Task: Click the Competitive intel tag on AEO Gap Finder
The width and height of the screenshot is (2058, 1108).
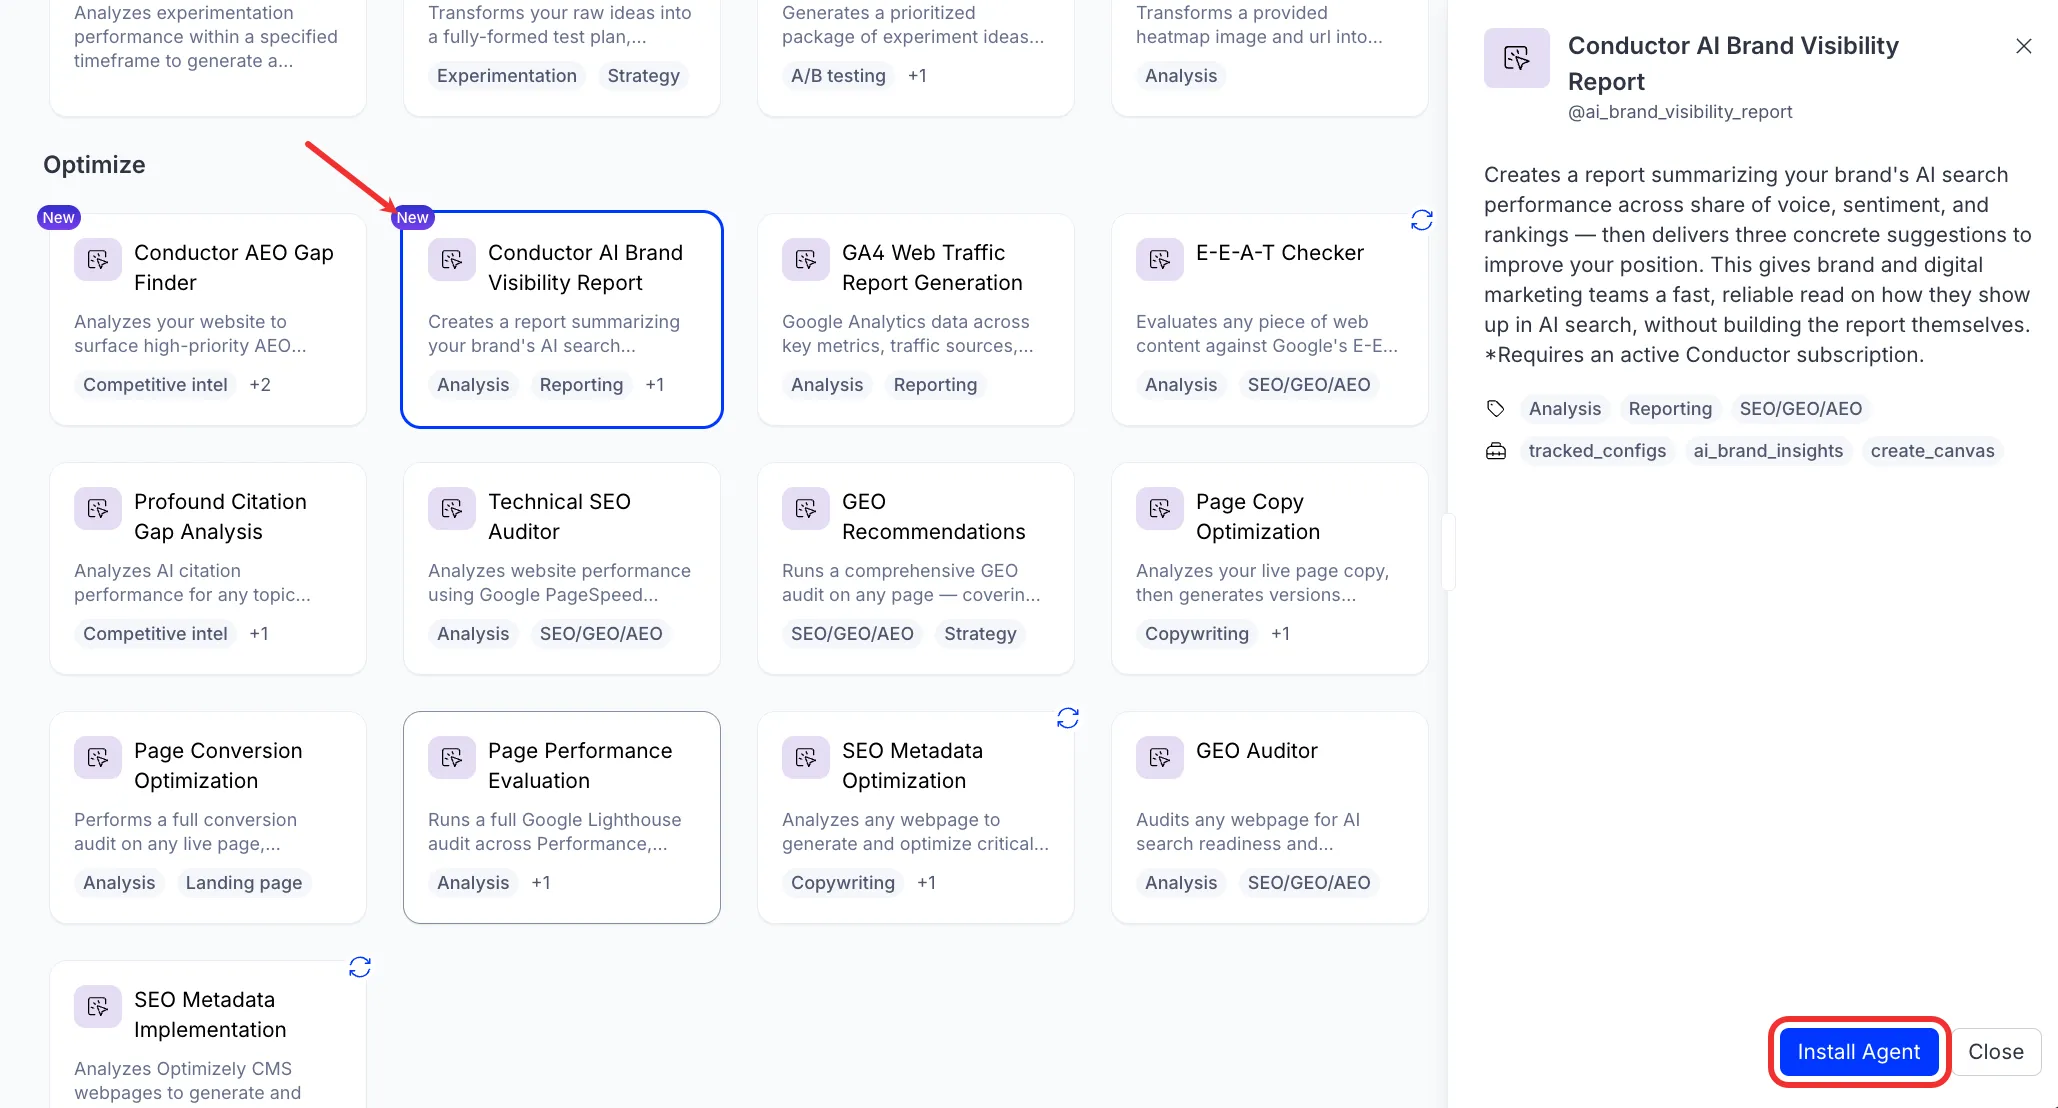Action: [155, 385]
